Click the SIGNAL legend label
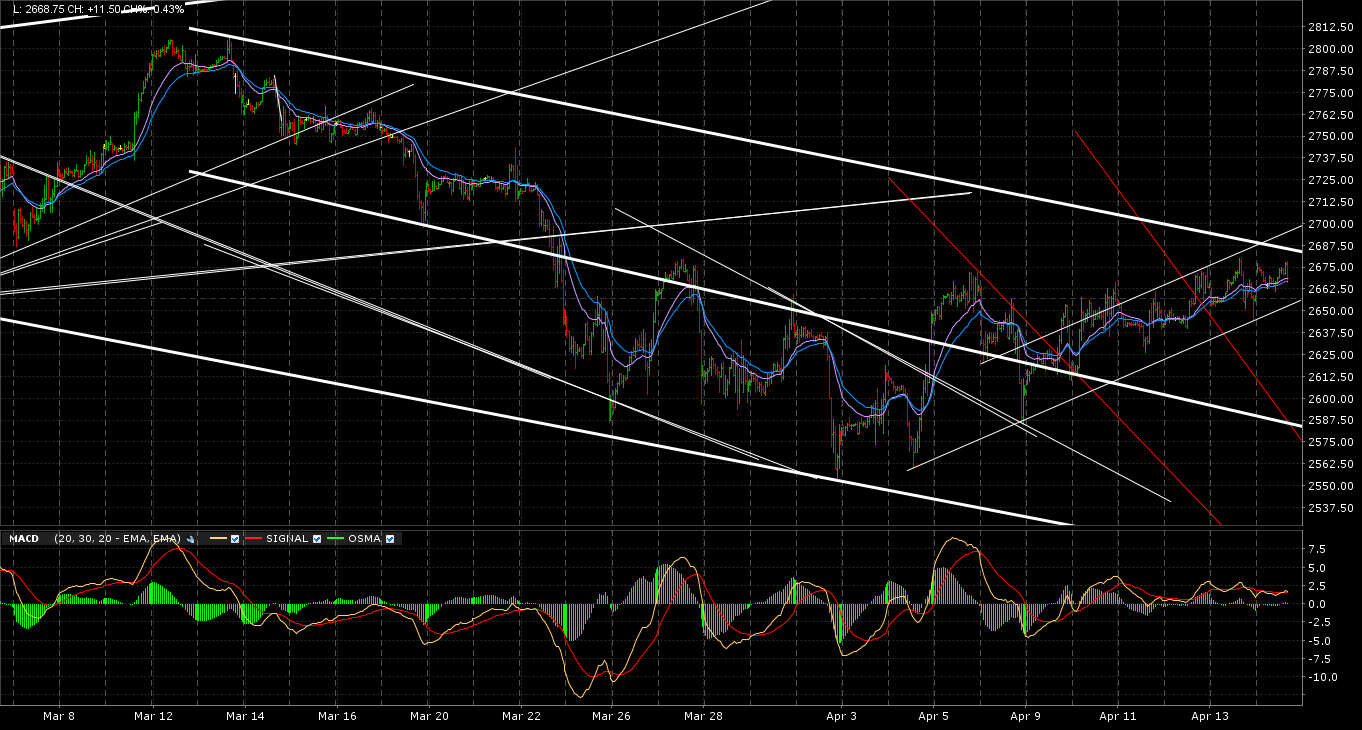The height and width of the screenshot is (730, 1362). coord(287,539)
